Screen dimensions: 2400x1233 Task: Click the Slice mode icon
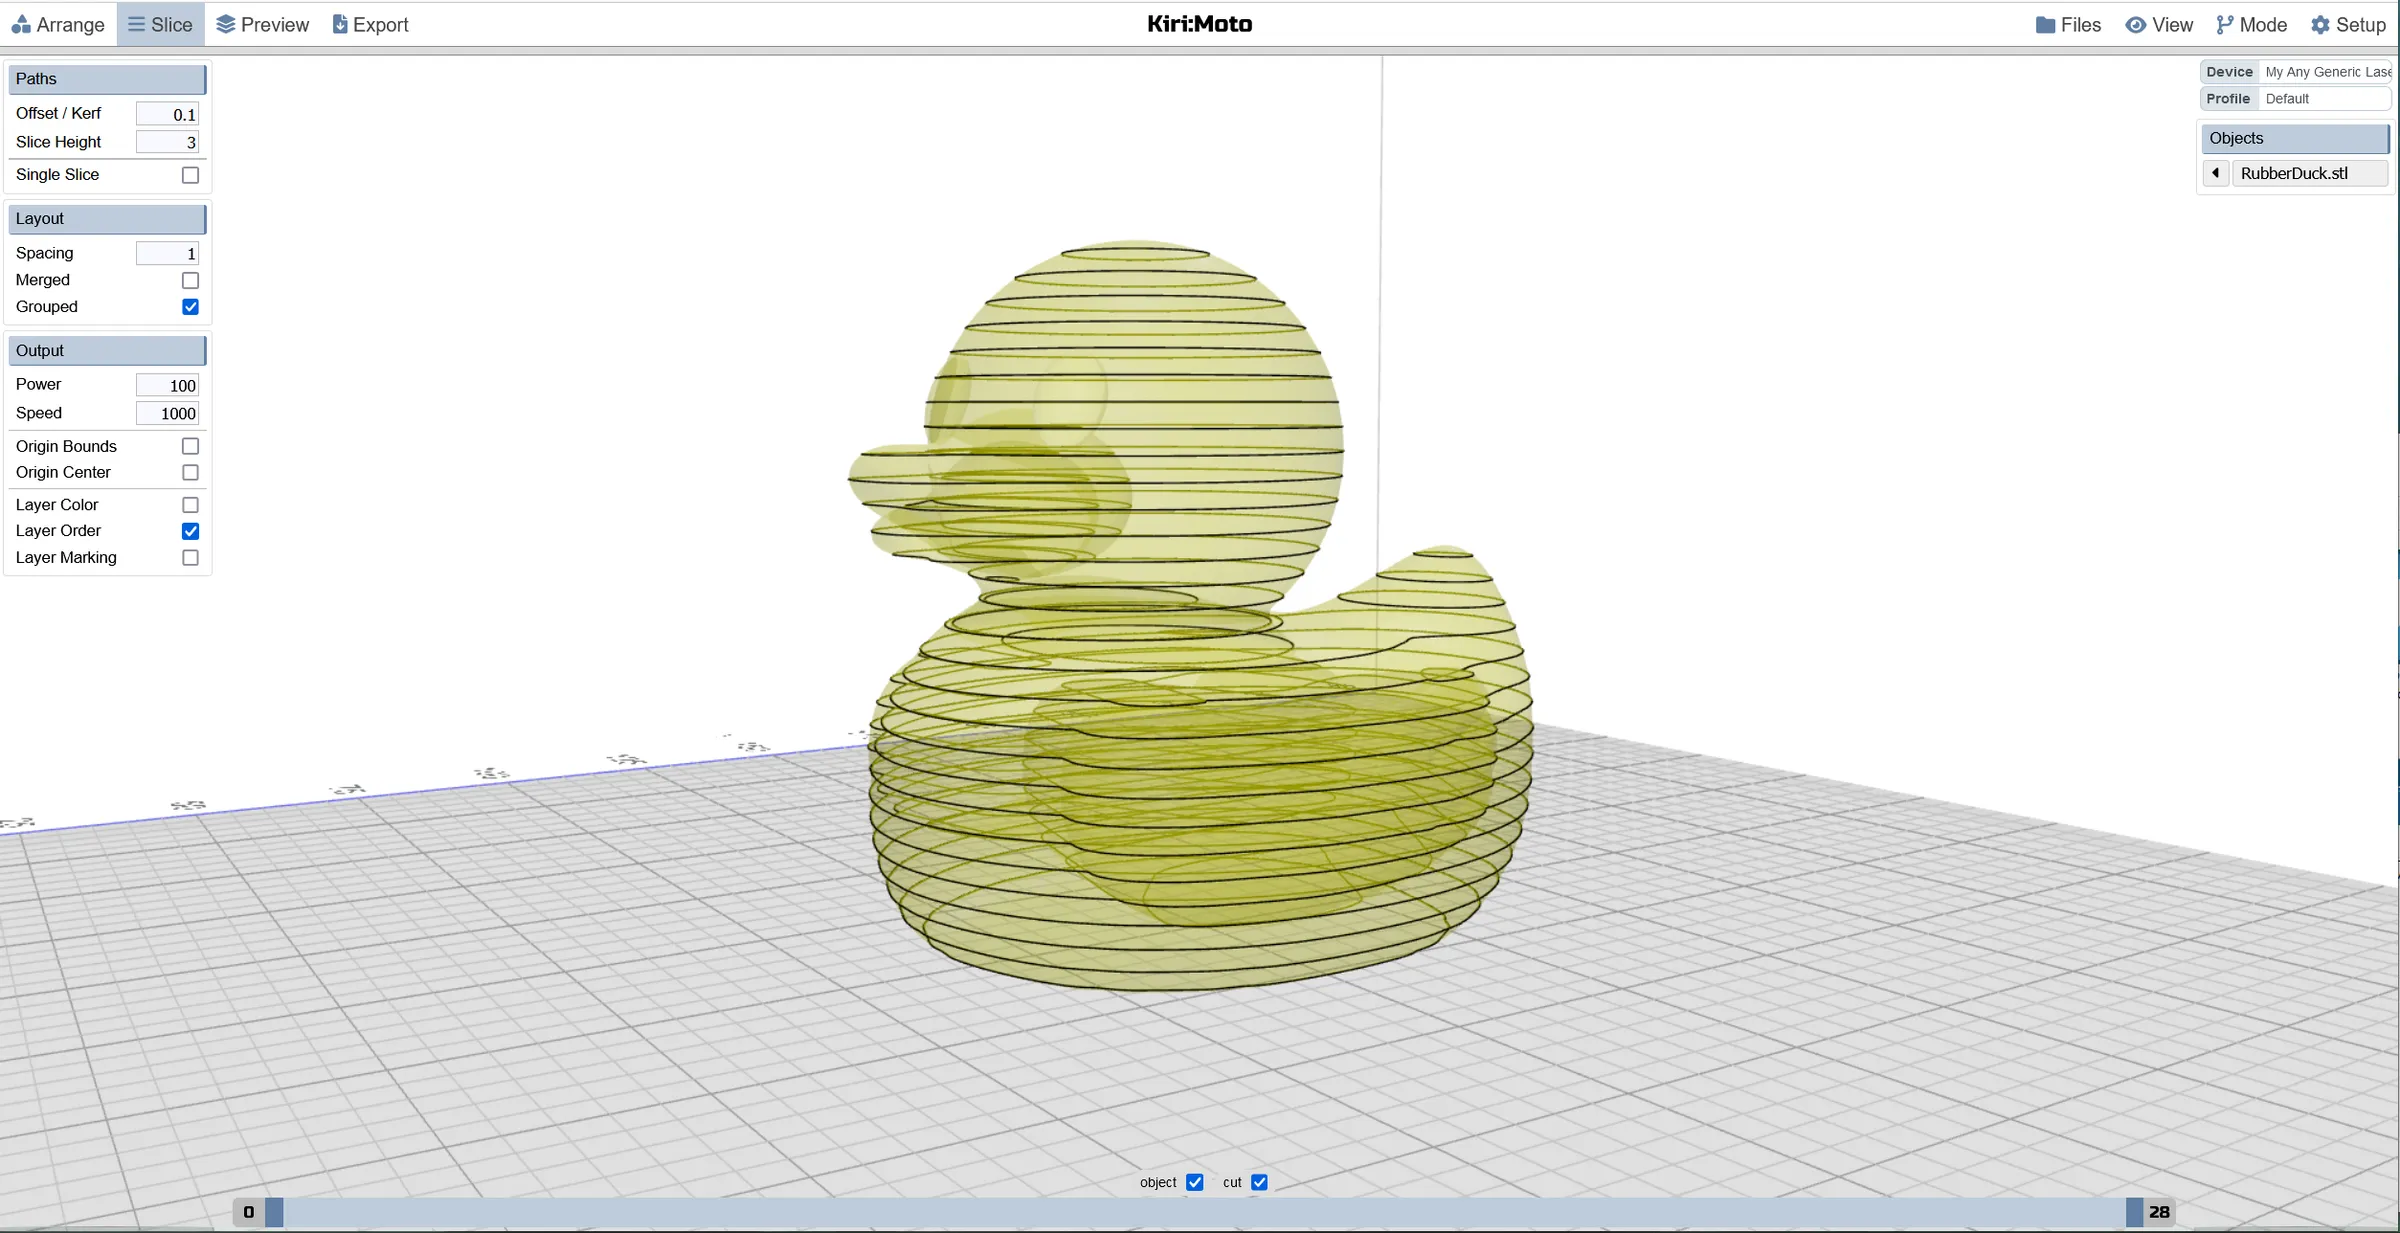coord(138,24)
